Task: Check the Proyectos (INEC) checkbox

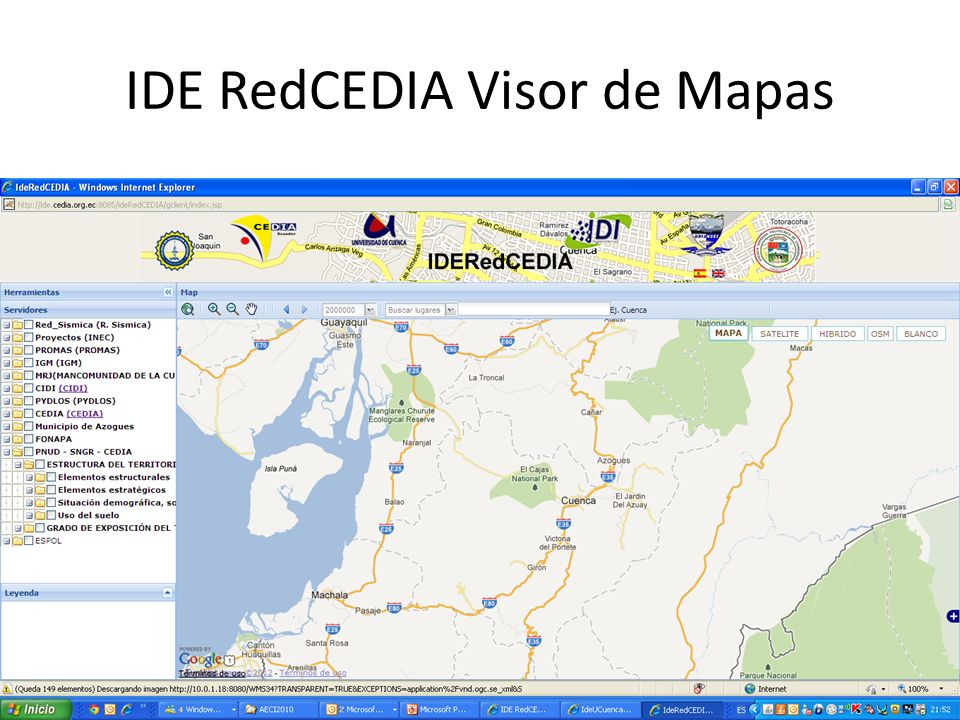Action: click(x=29, y=337)
